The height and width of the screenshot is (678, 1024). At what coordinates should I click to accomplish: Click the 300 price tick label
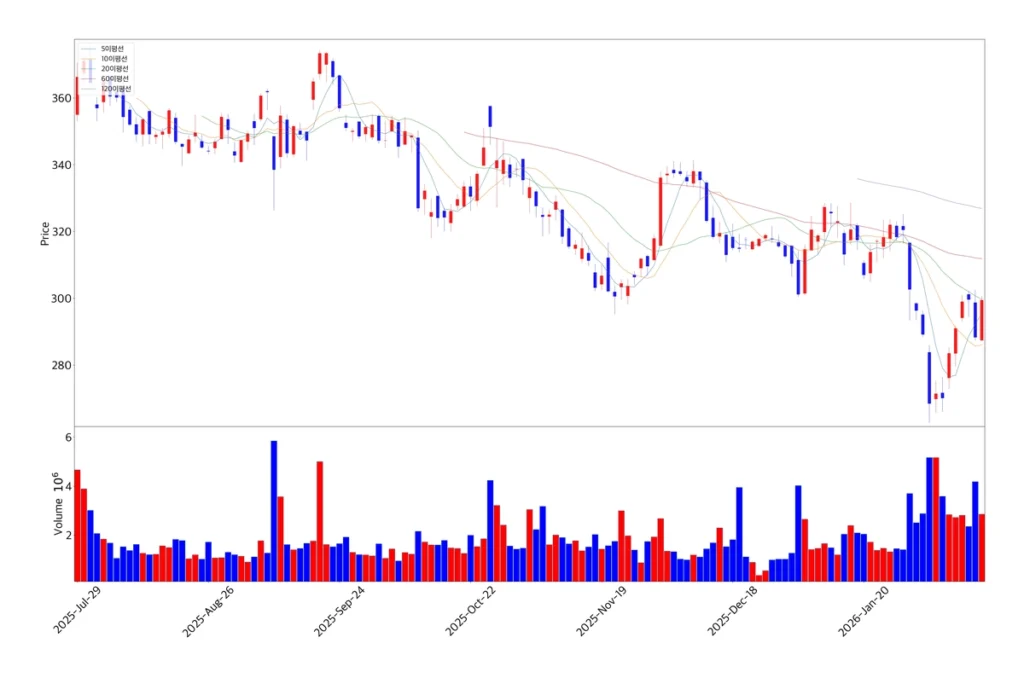[60, 299]
